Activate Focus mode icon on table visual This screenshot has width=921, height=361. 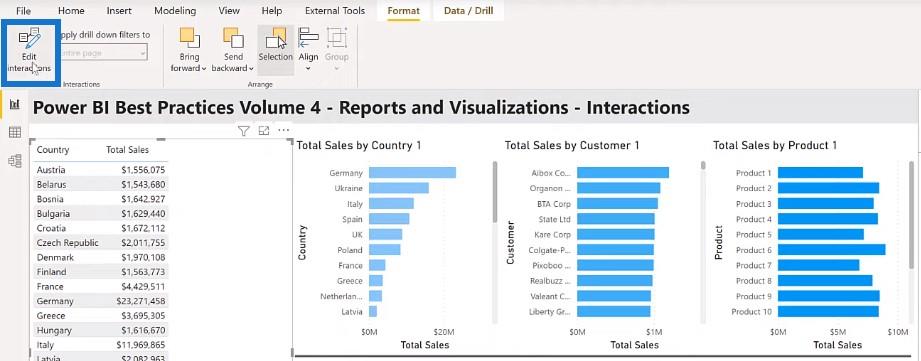[x=264, y=130]
